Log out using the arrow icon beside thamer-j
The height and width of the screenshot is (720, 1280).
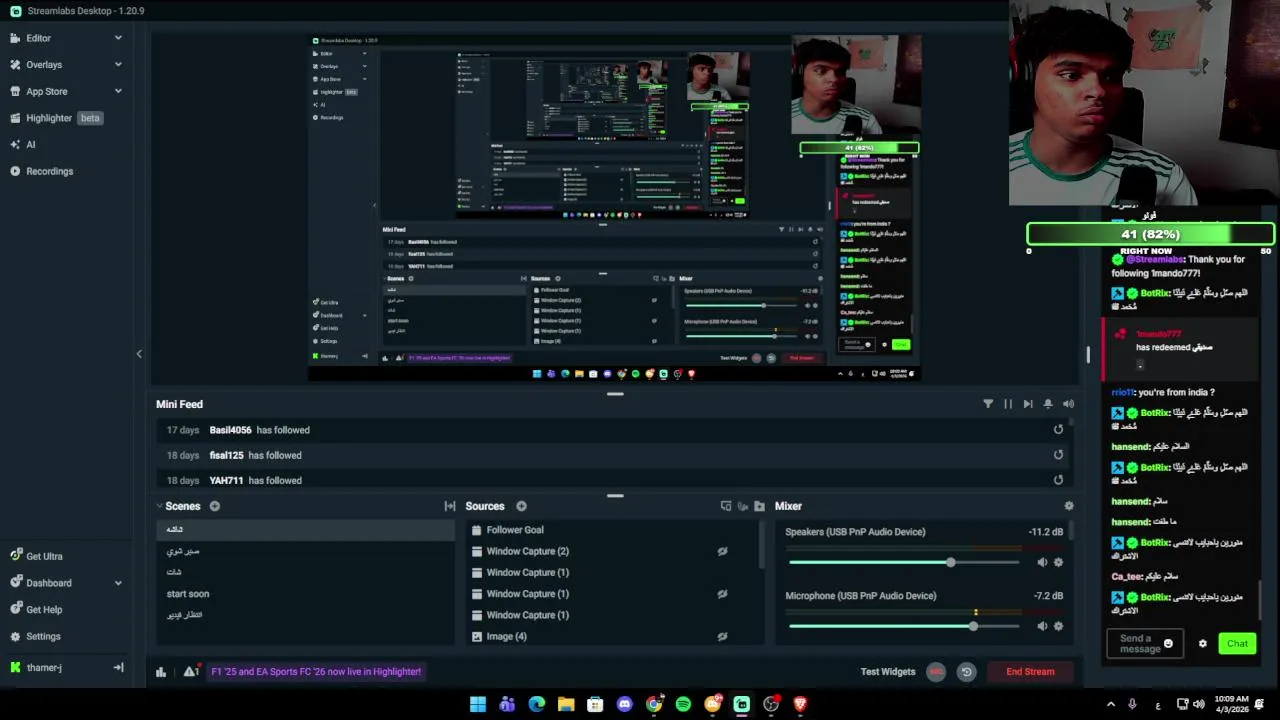pyautogui.click(x=118, y=667)
